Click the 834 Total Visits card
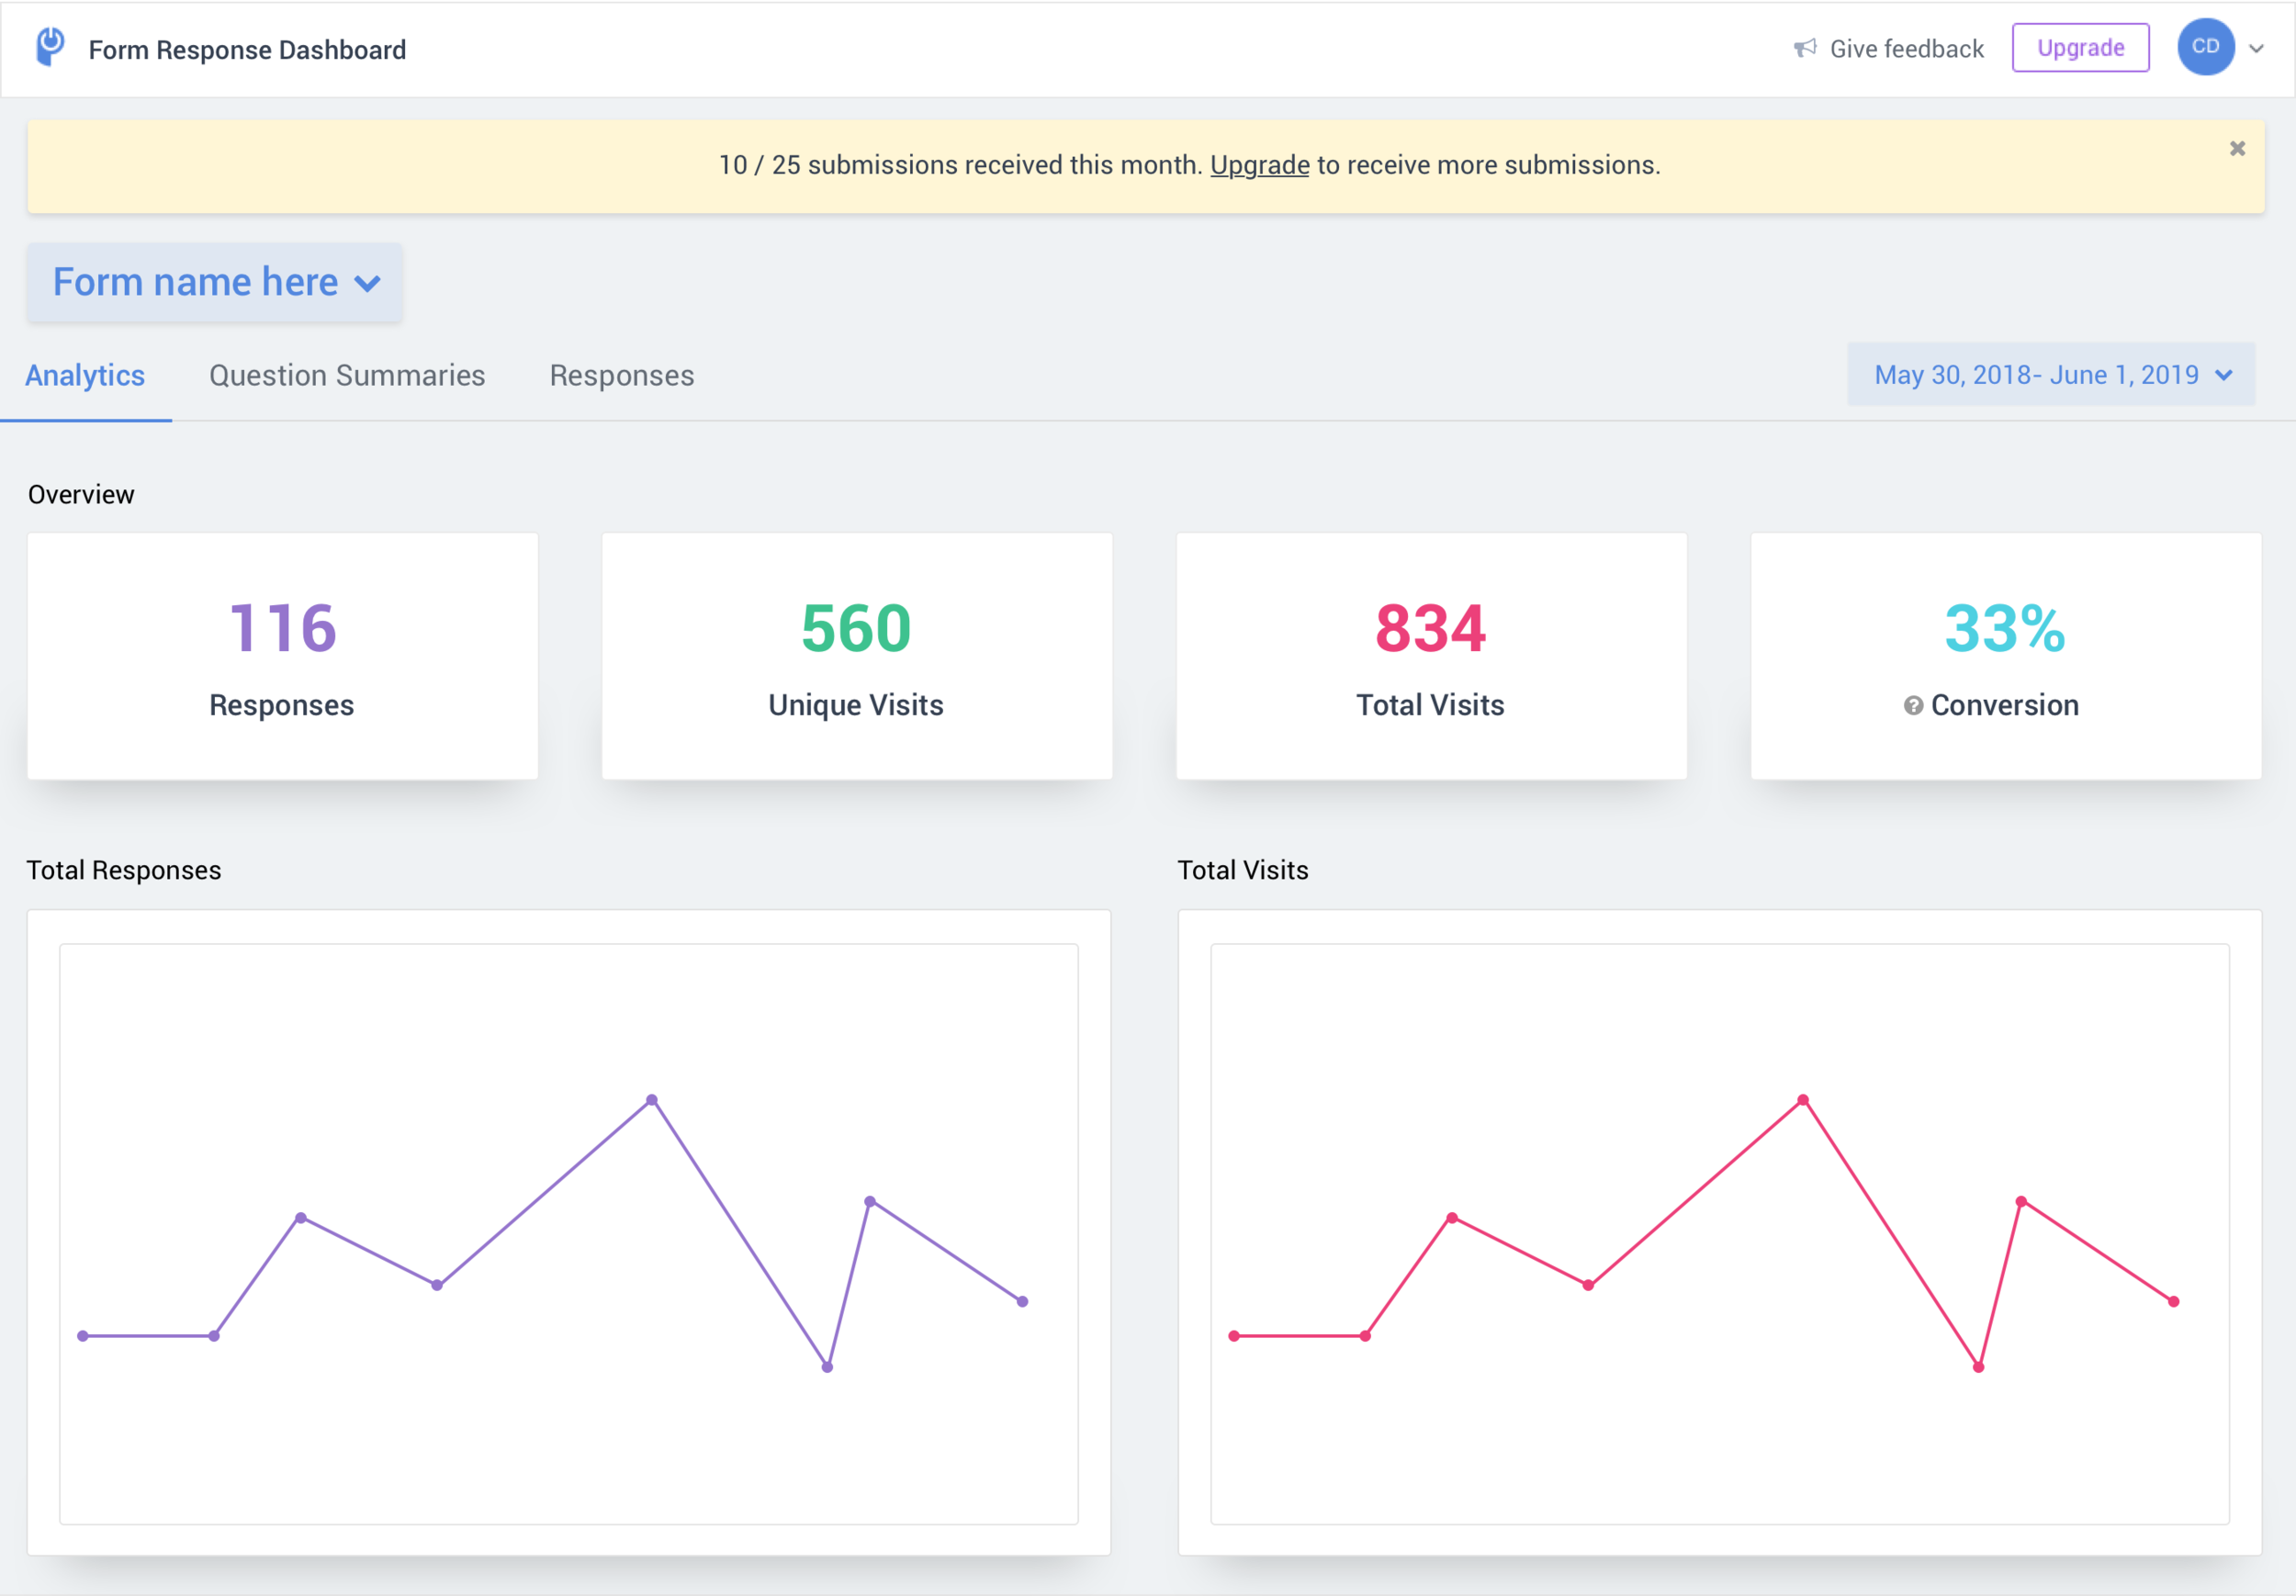 pyautogui.click(x=1430, y=656)
